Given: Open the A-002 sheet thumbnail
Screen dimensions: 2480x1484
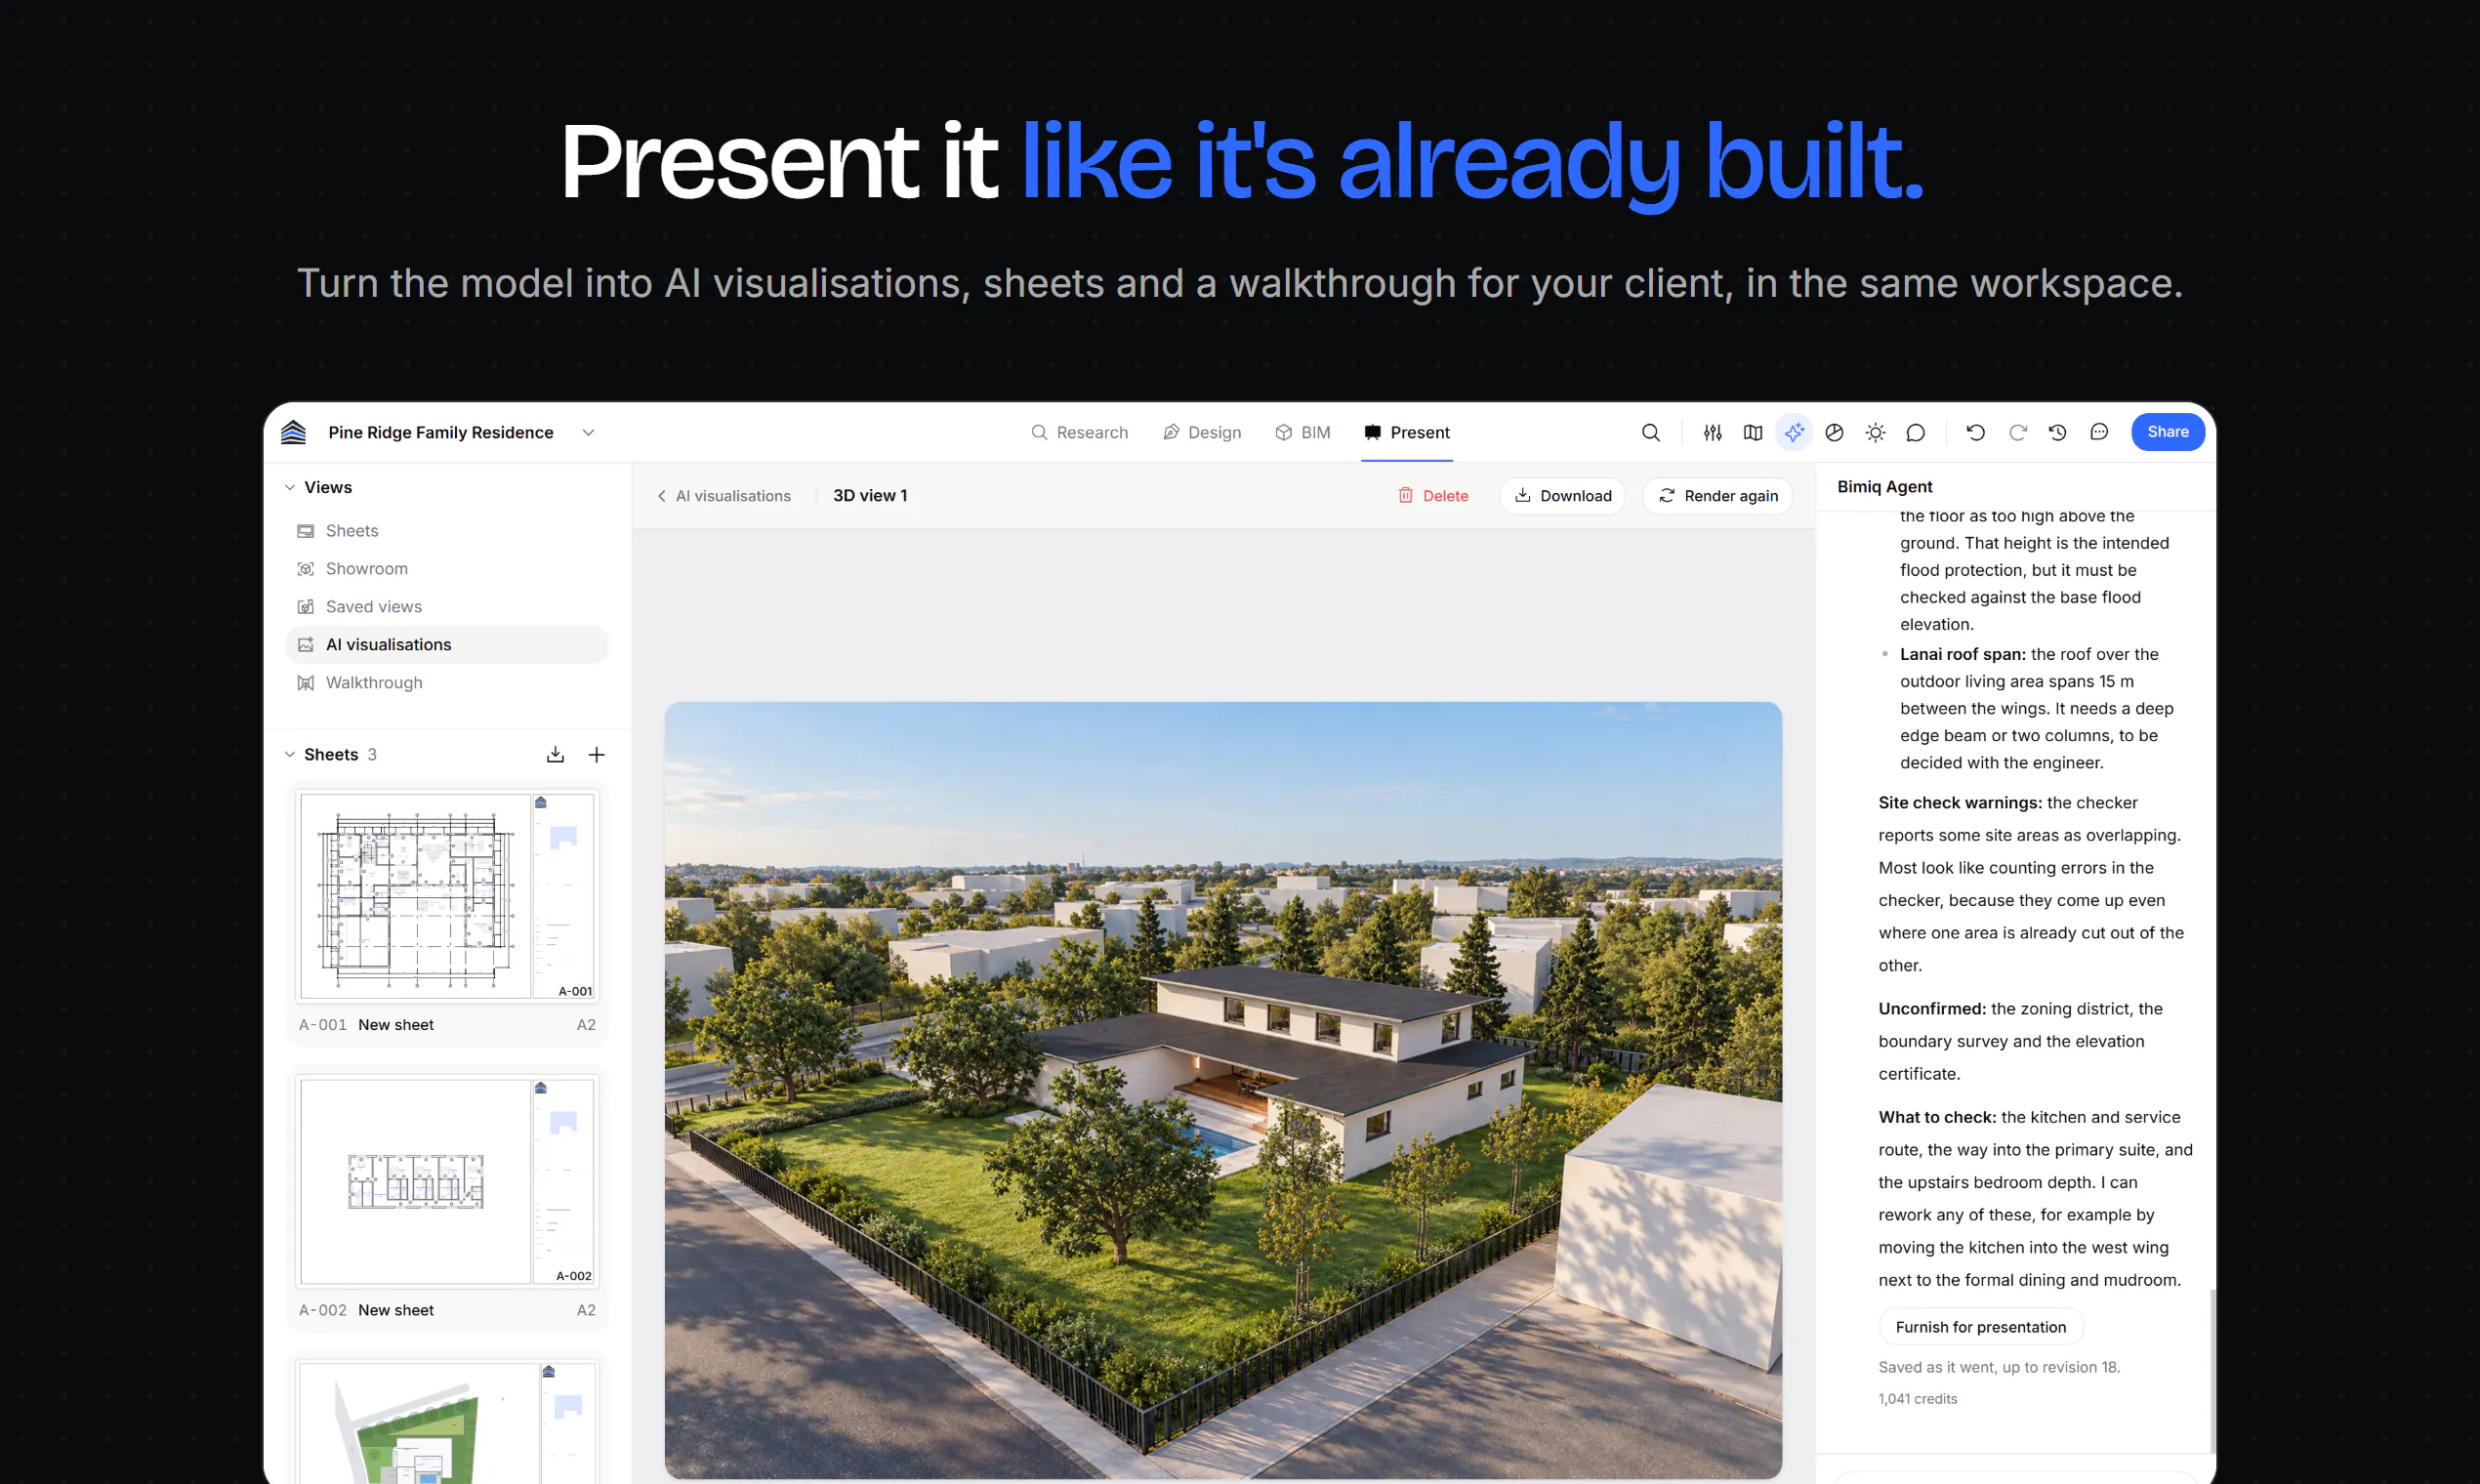Looking at the screenshot, I should [447, 1181].
